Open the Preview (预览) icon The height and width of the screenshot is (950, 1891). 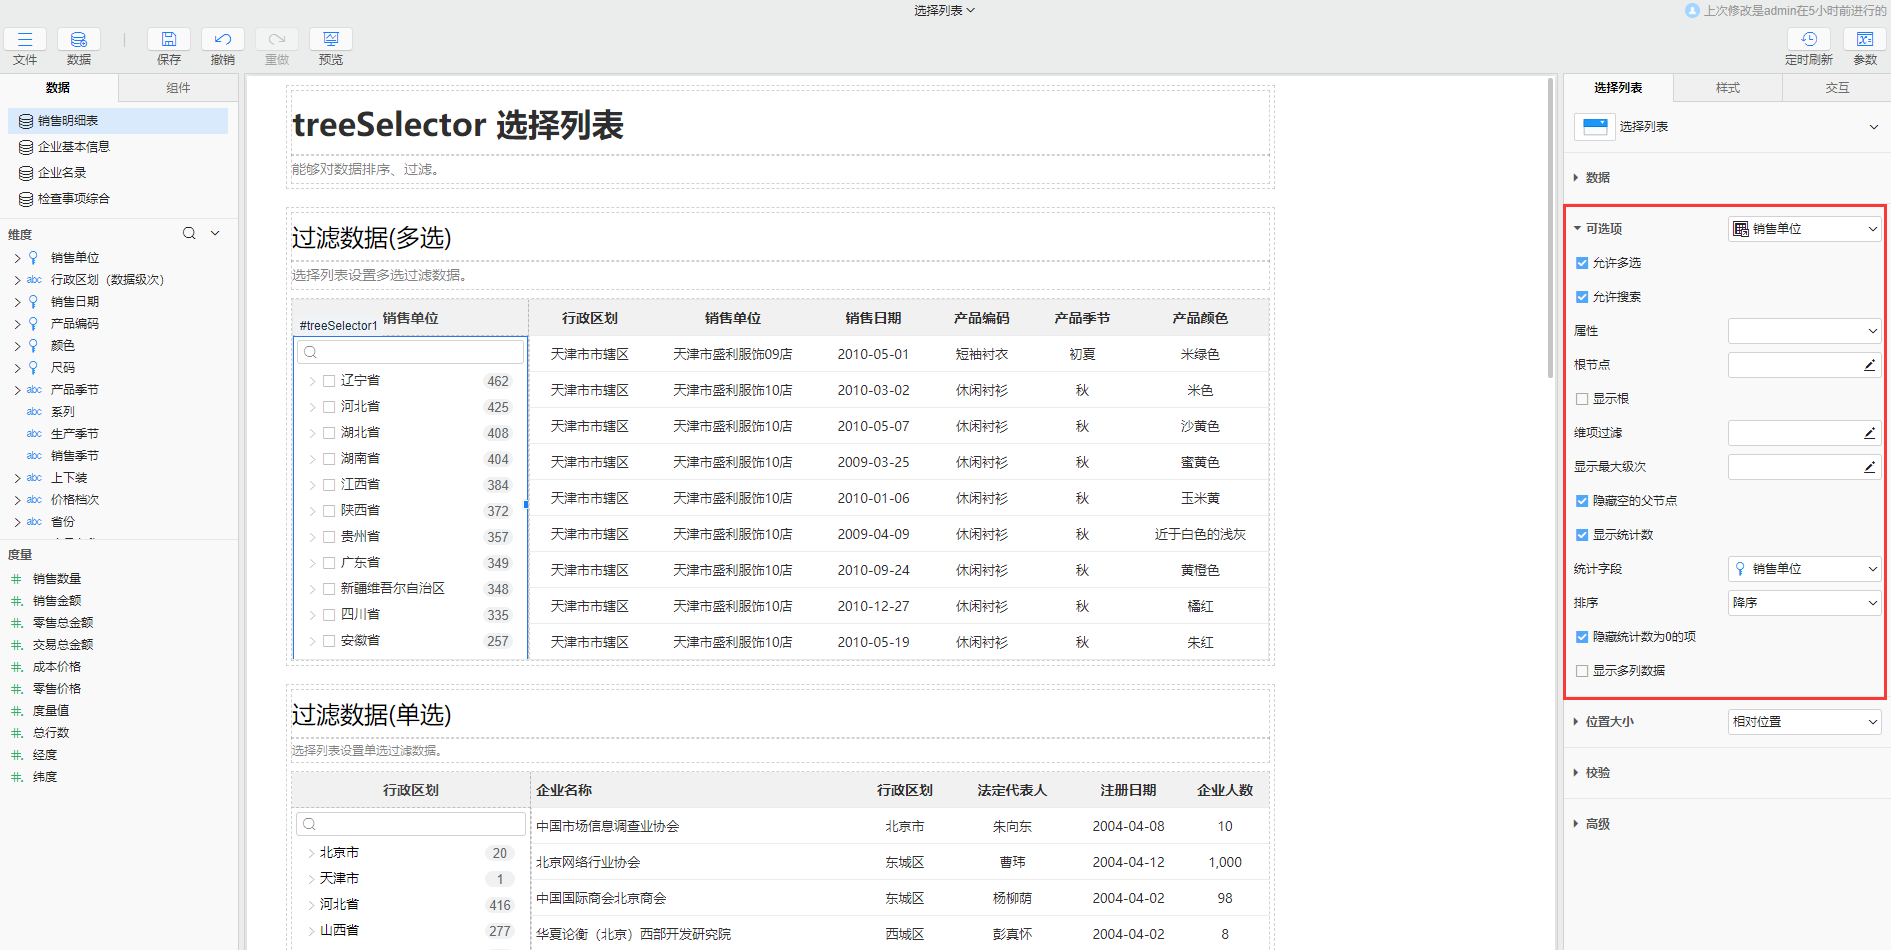[x=330, y=40]
